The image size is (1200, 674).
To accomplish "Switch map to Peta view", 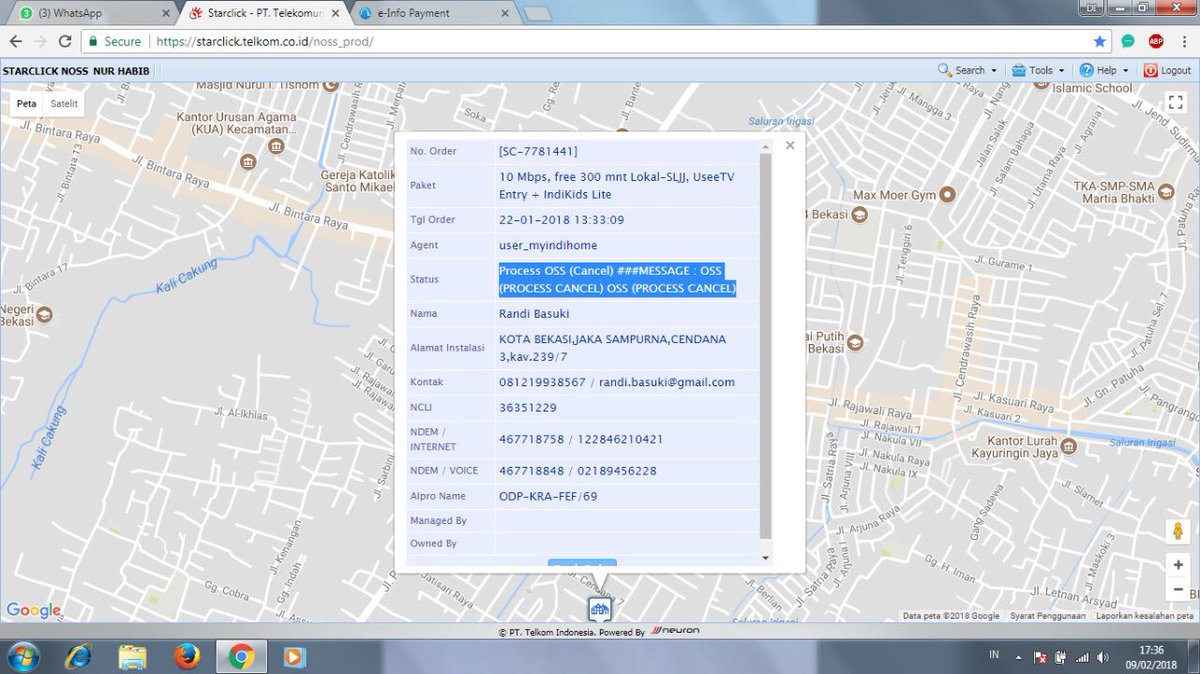I will pyautogui.click(x=26, y=103).
